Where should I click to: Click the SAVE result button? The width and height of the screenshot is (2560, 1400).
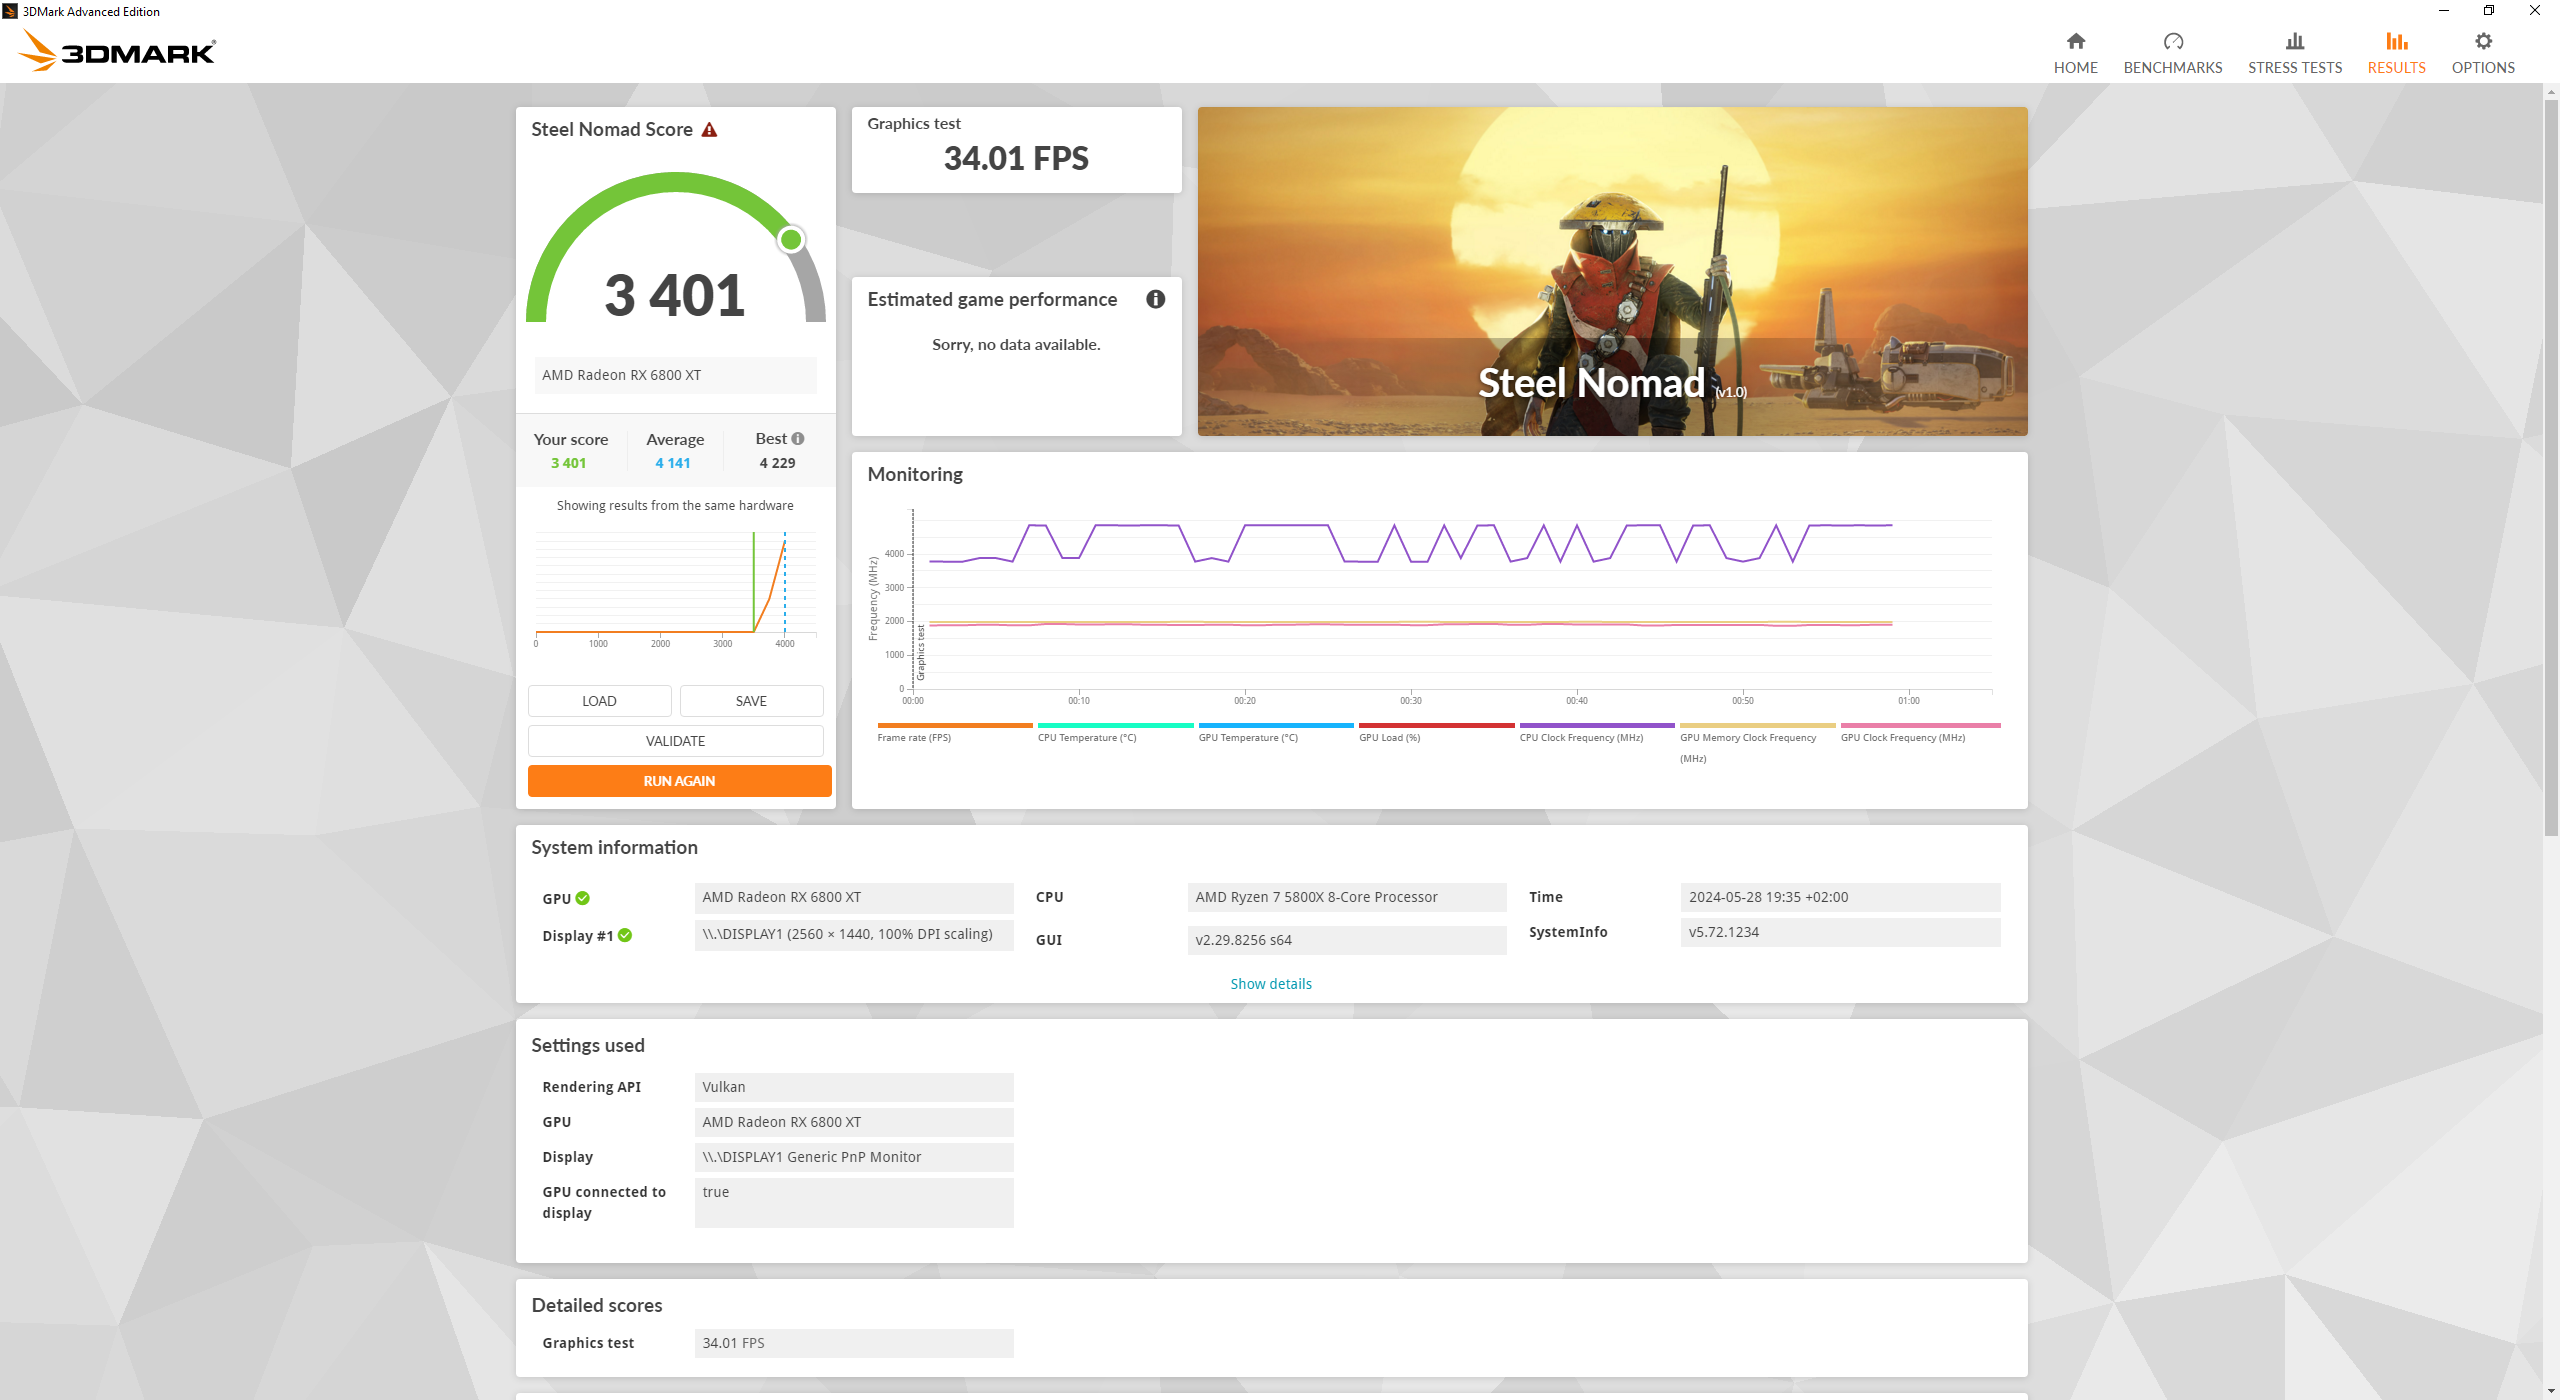click(x=751, y=701)
